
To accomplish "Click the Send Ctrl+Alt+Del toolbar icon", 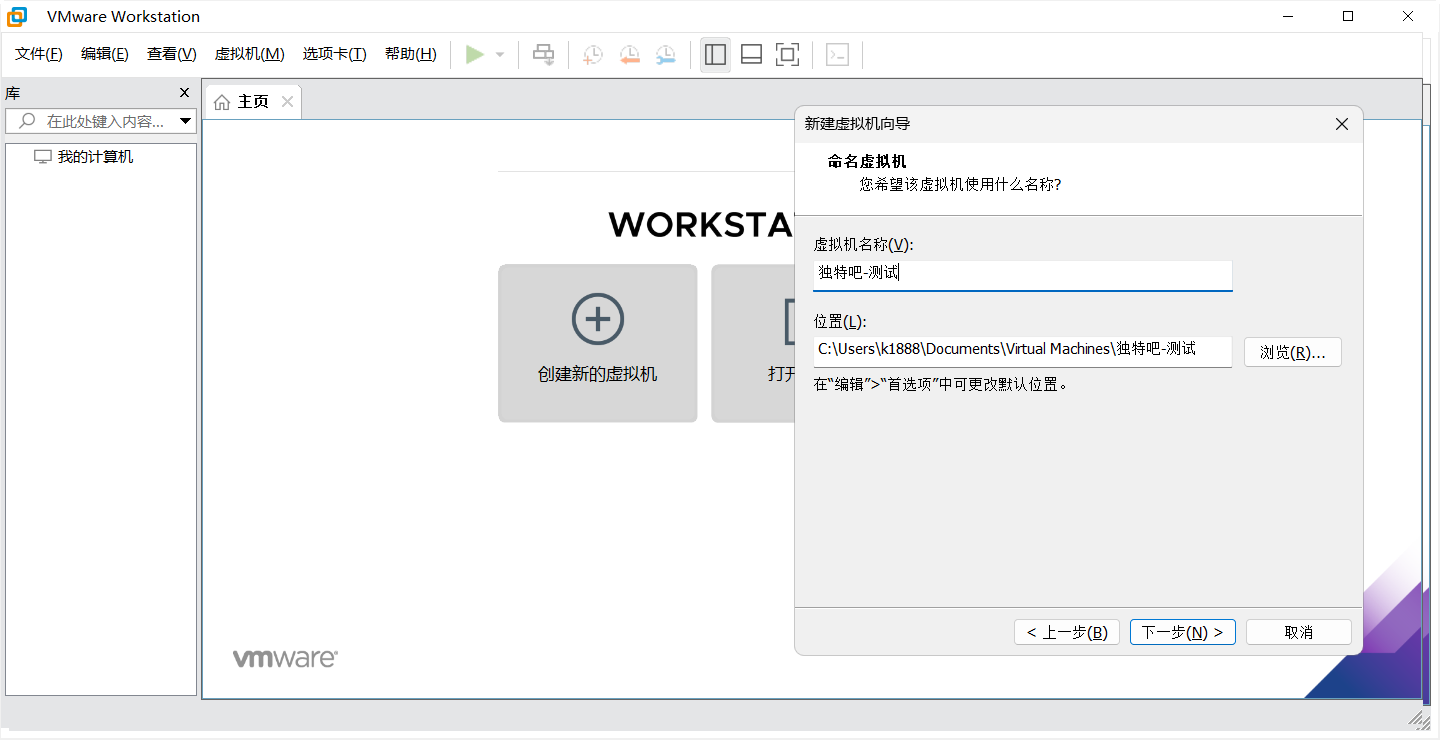I will coord(543,54).
